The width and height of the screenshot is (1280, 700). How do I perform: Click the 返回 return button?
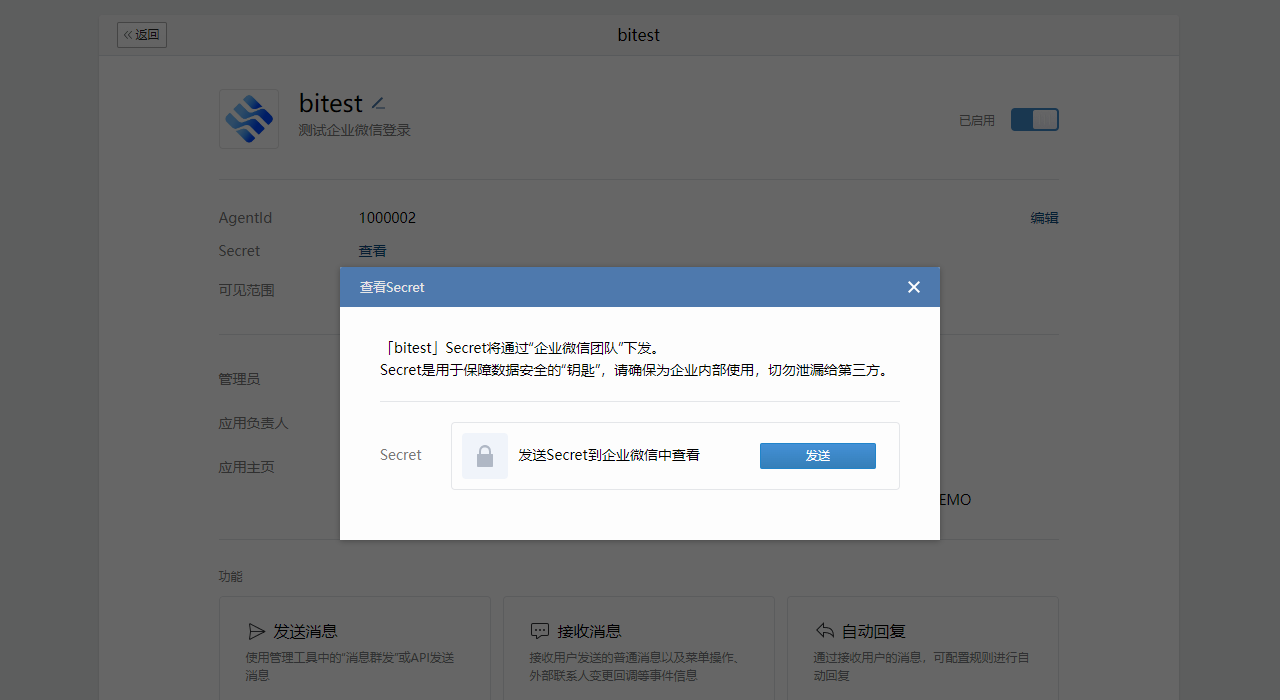[141, 34]
